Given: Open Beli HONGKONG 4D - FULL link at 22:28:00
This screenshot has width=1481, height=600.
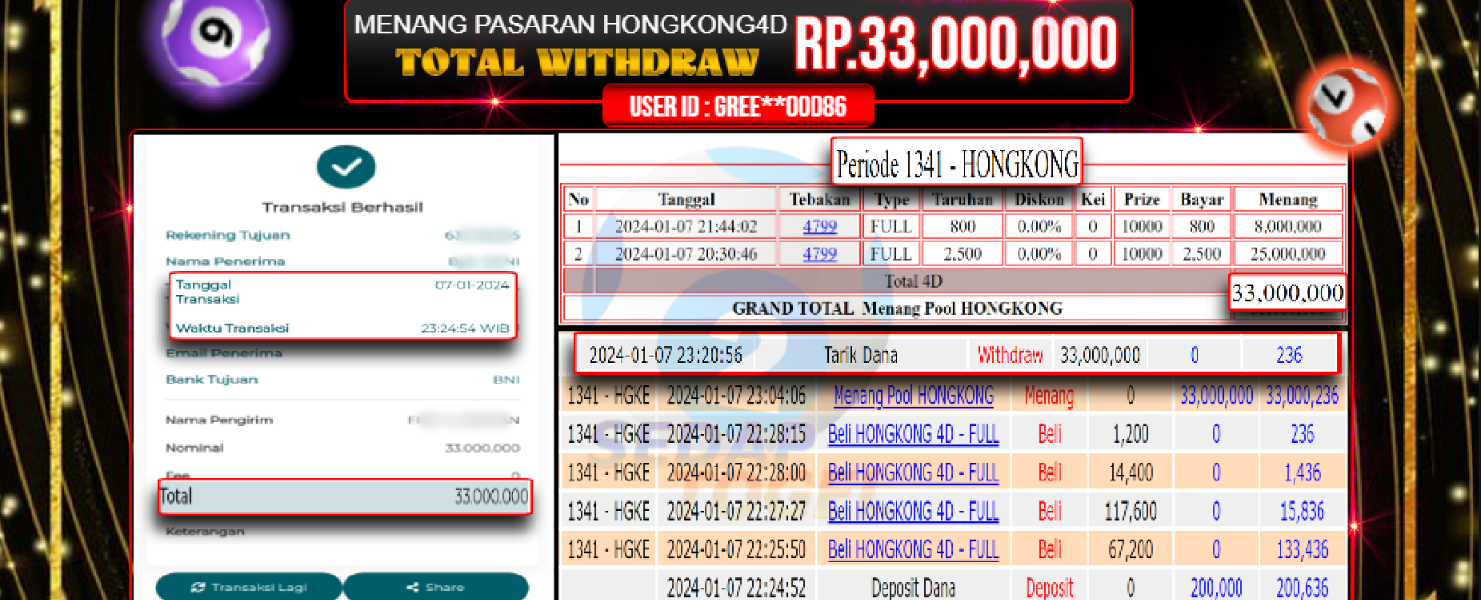Looking at the screenshot, I should [x=914, y=472].
